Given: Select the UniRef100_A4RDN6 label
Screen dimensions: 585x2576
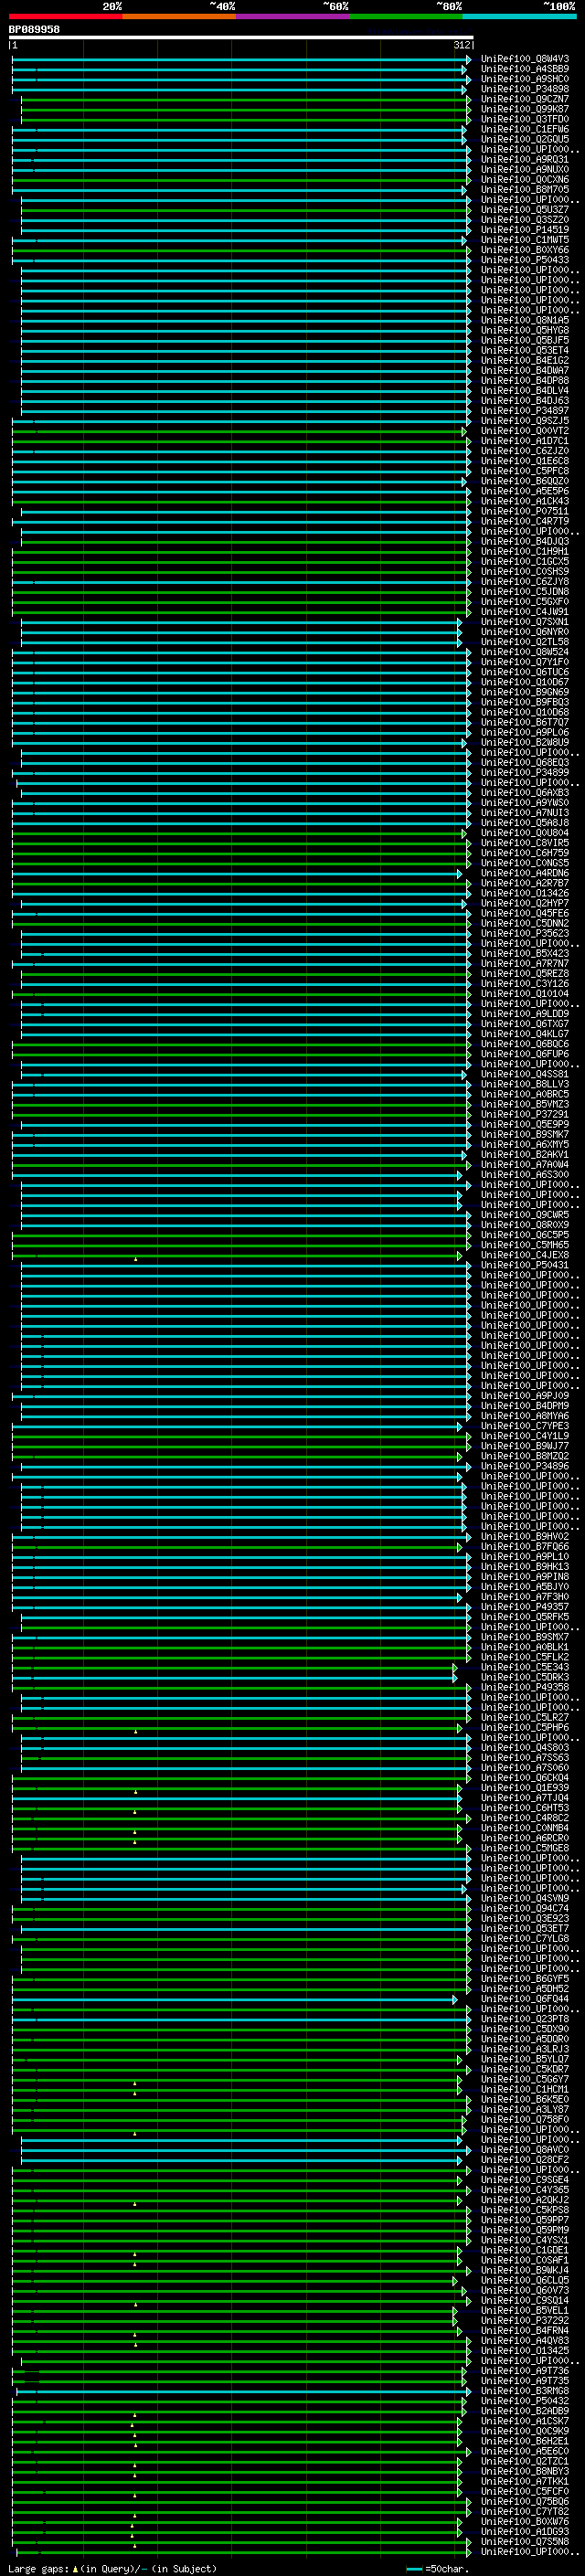Looking at the screenshot, I should 525,873.
